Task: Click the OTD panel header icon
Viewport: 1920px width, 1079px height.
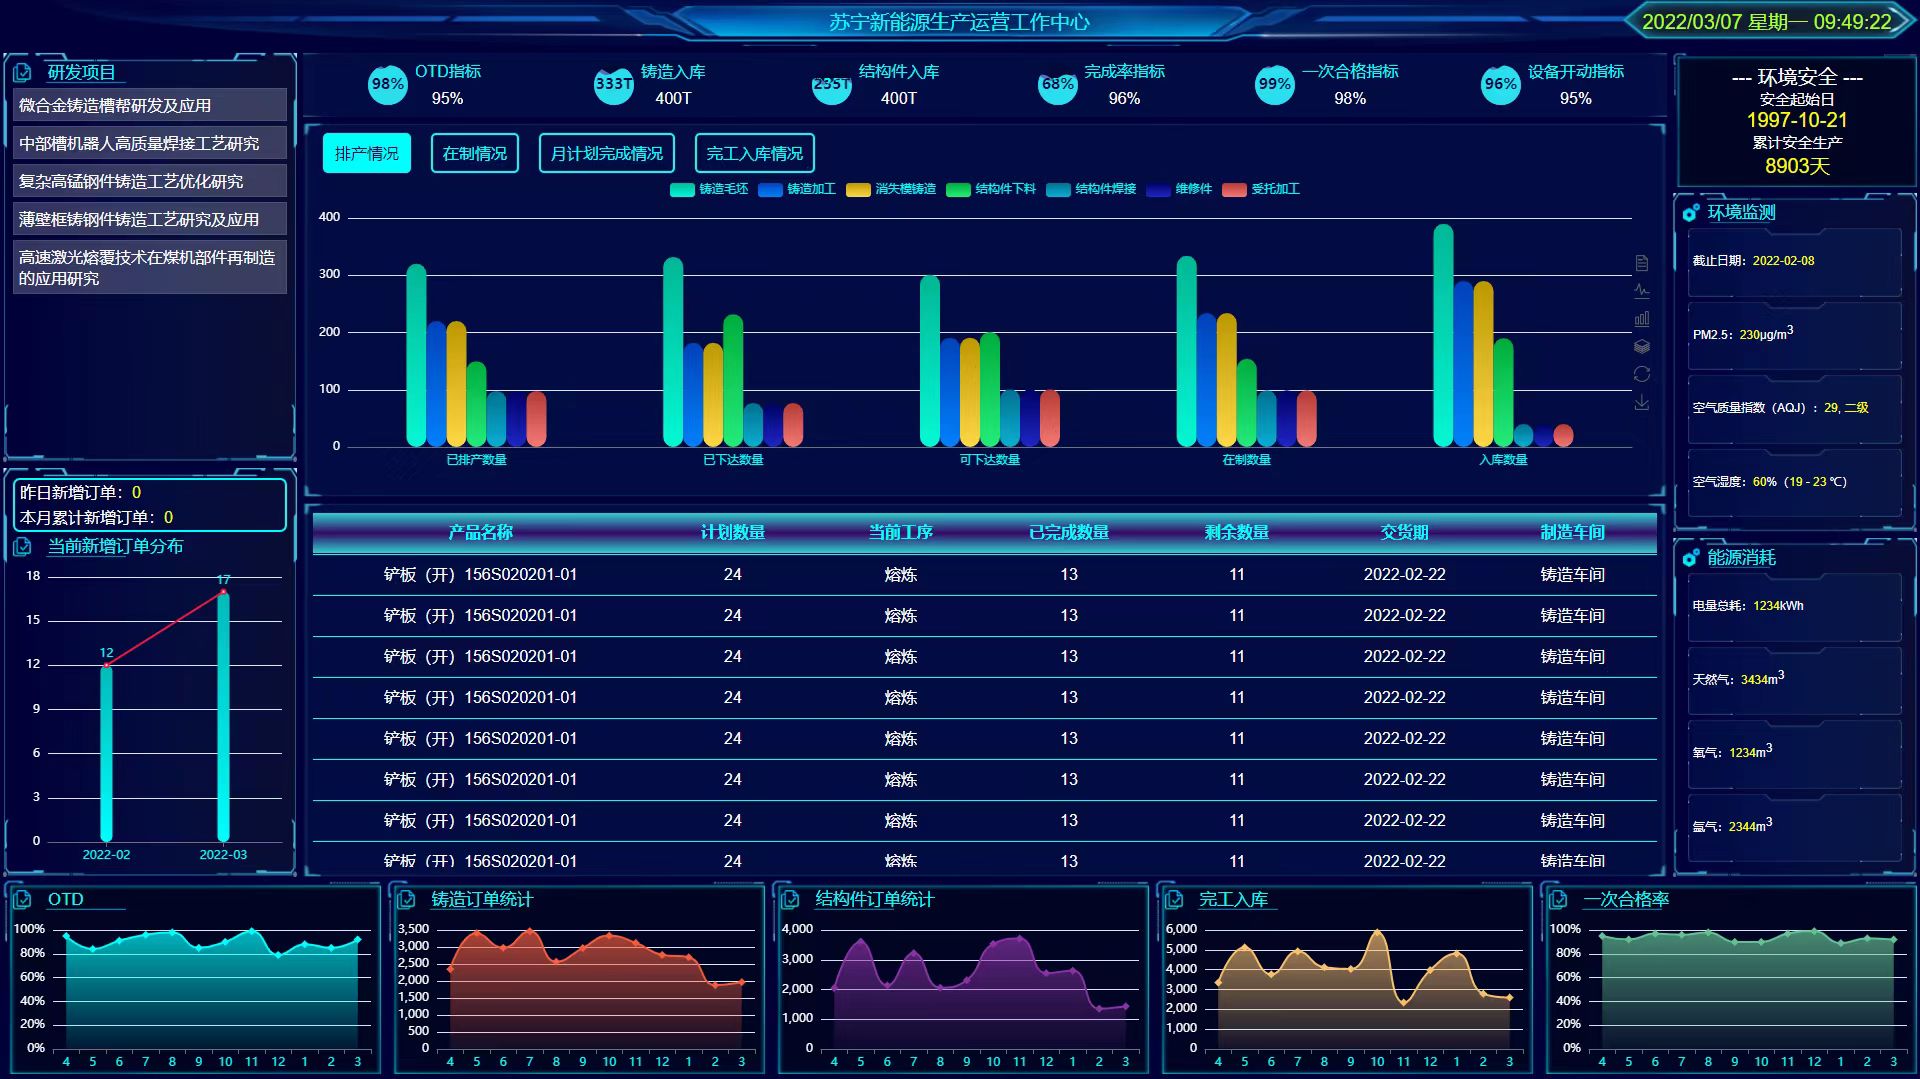Action: pyautogui.click(x=23, y=899)
